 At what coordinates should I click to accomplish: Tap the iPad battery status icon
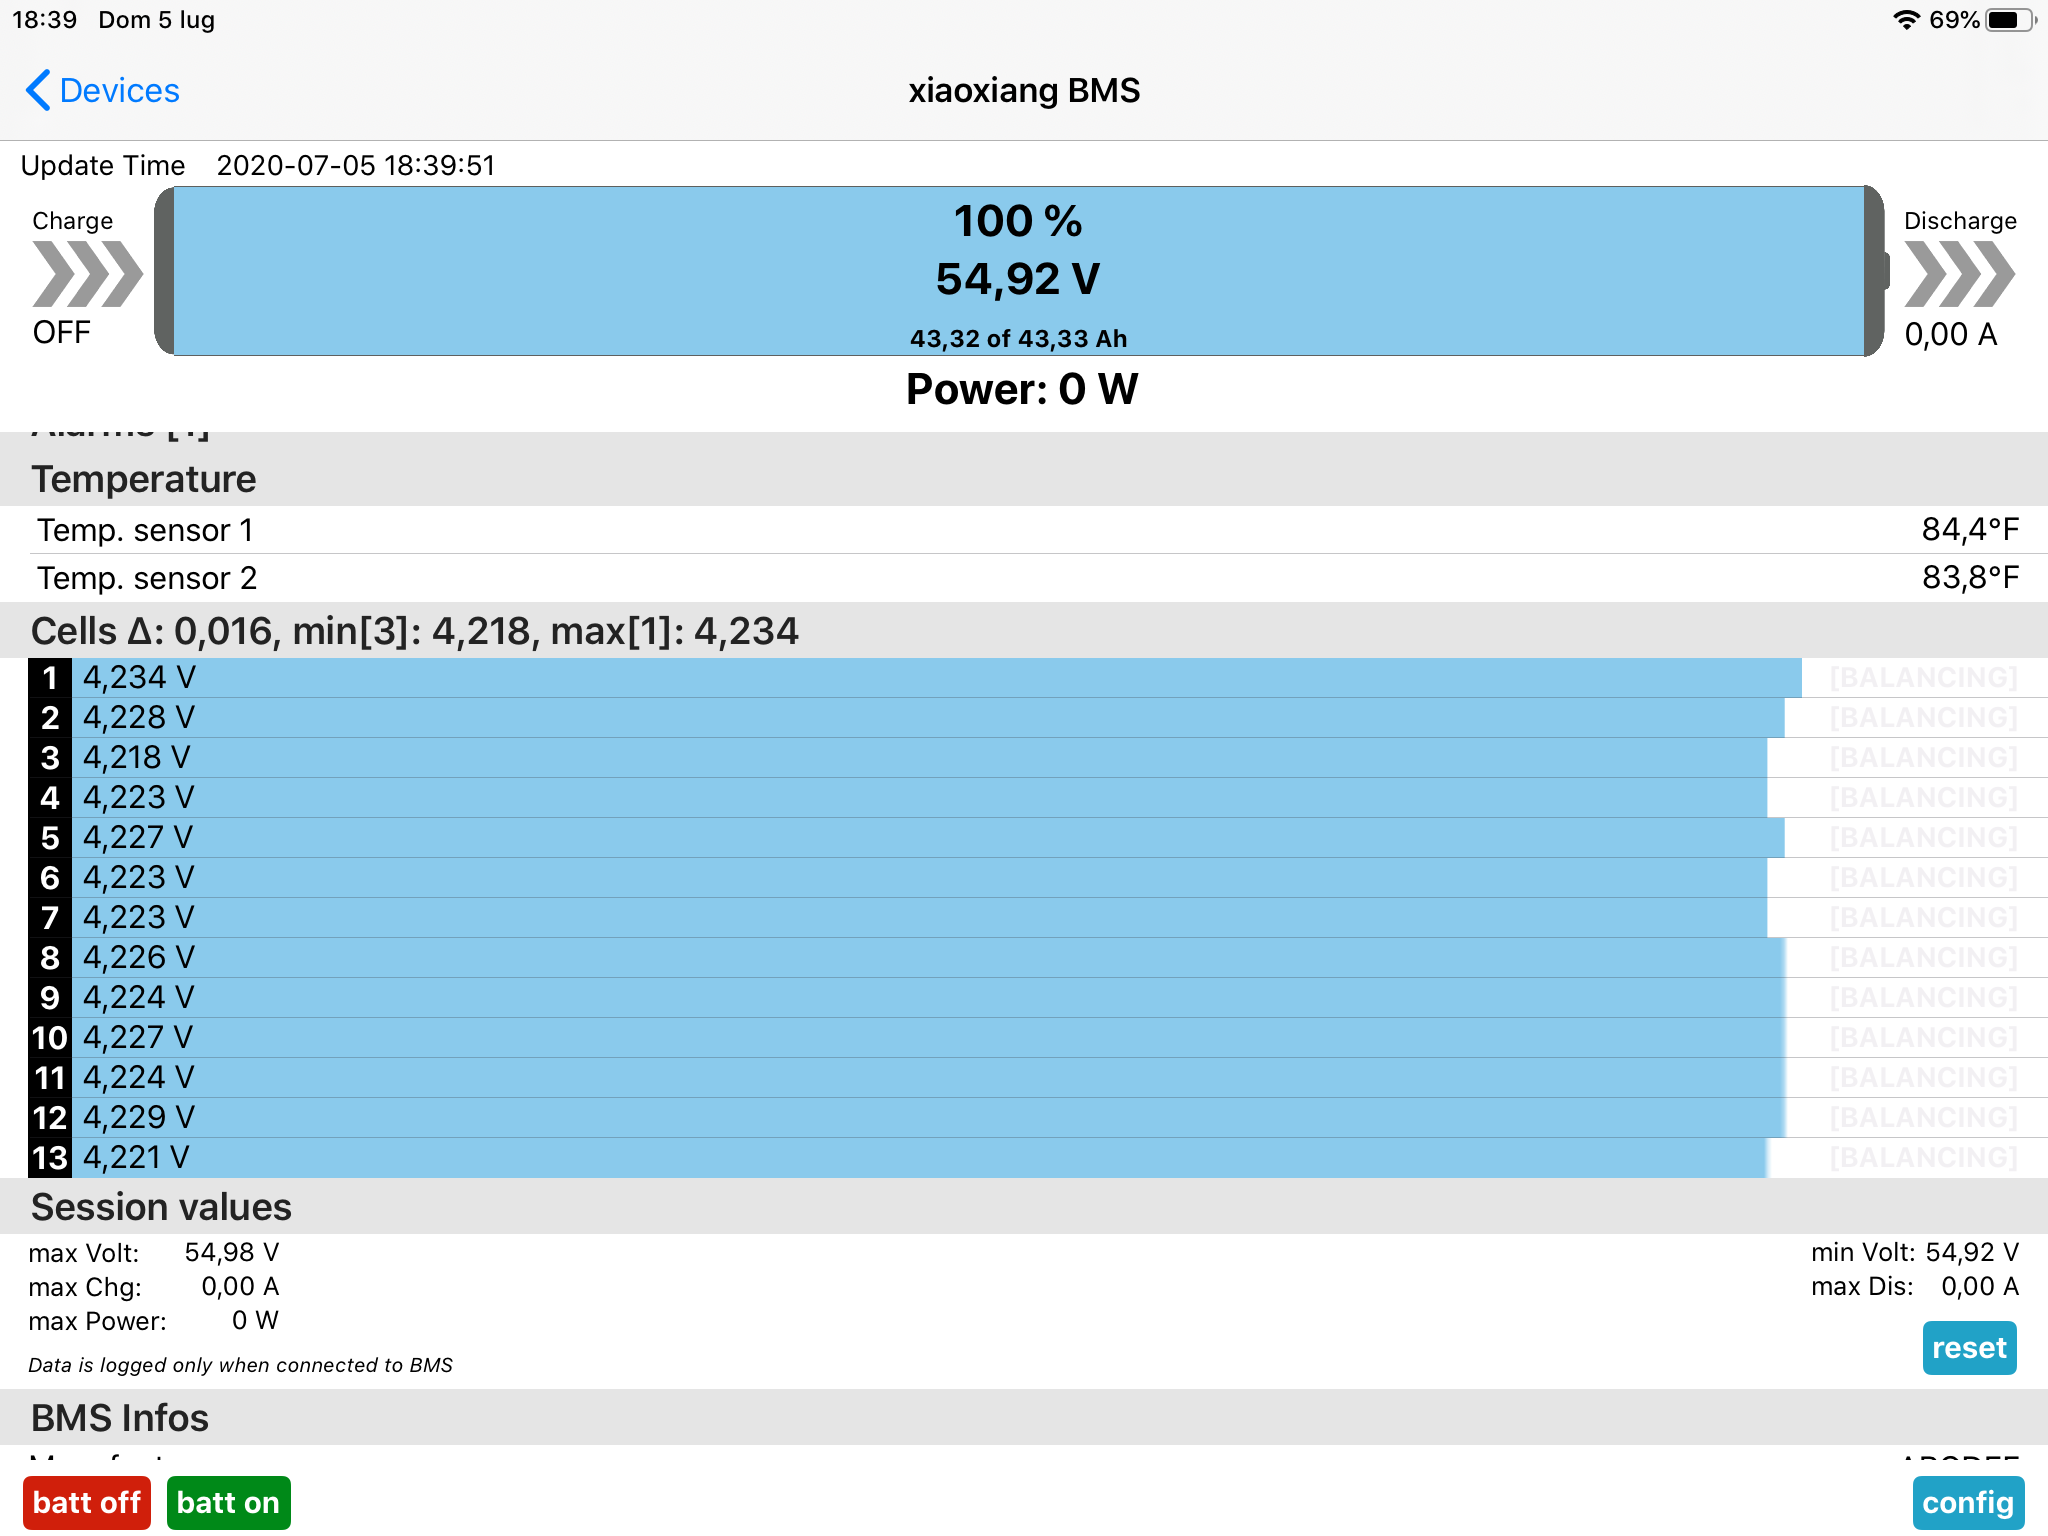2011,20
